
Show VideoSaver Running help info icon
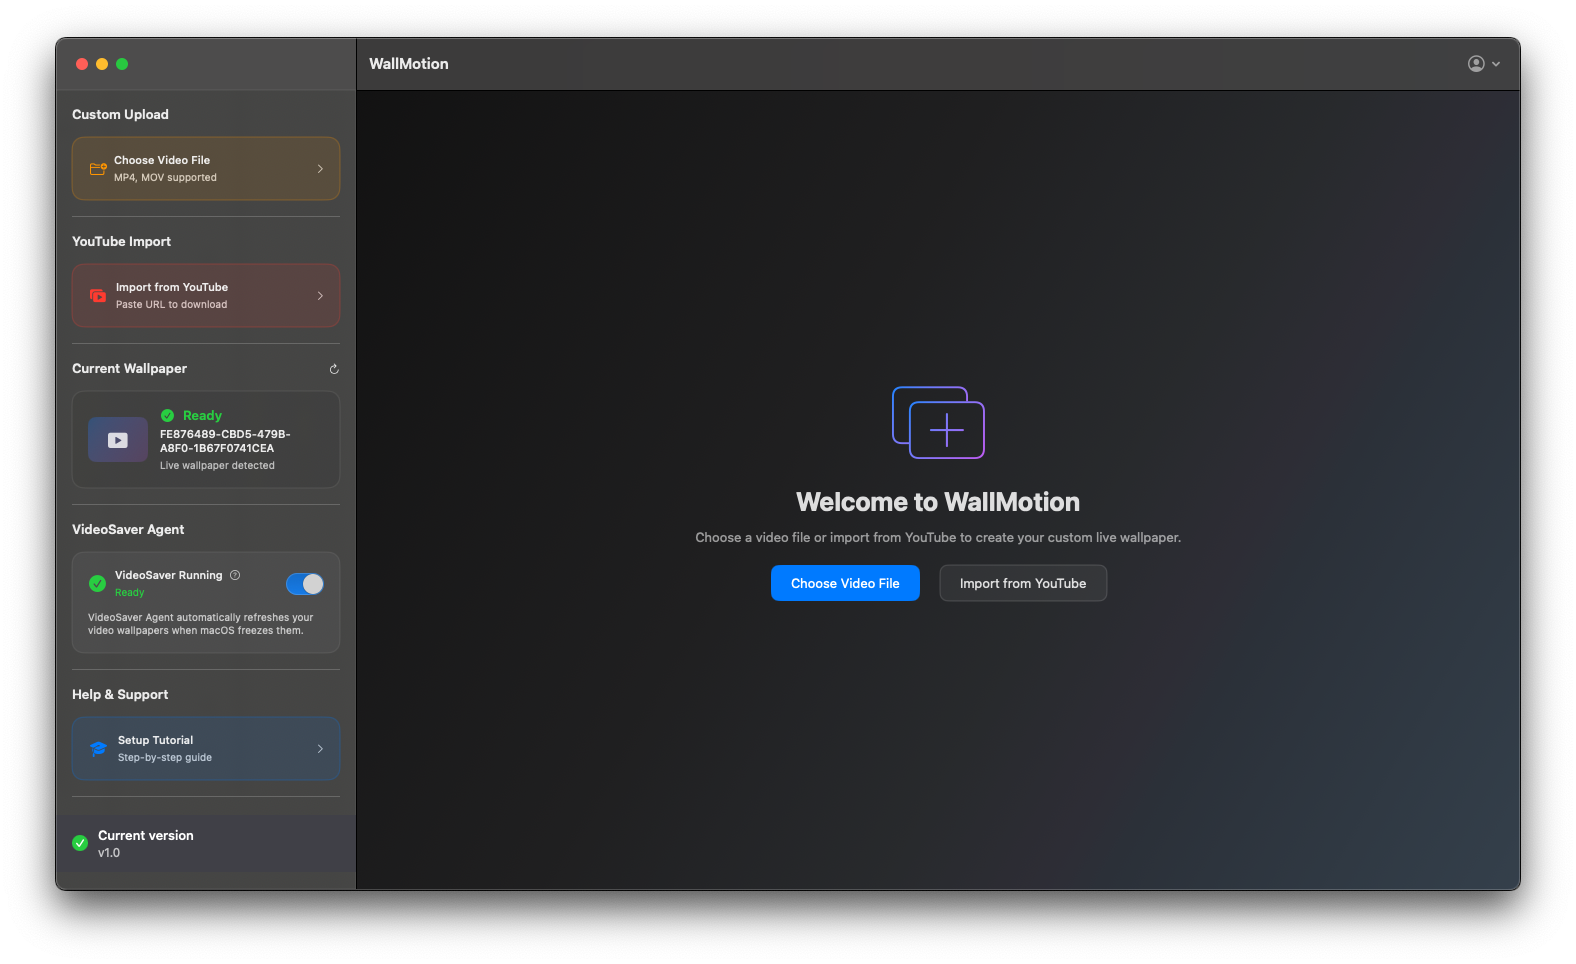pos(235,575)
